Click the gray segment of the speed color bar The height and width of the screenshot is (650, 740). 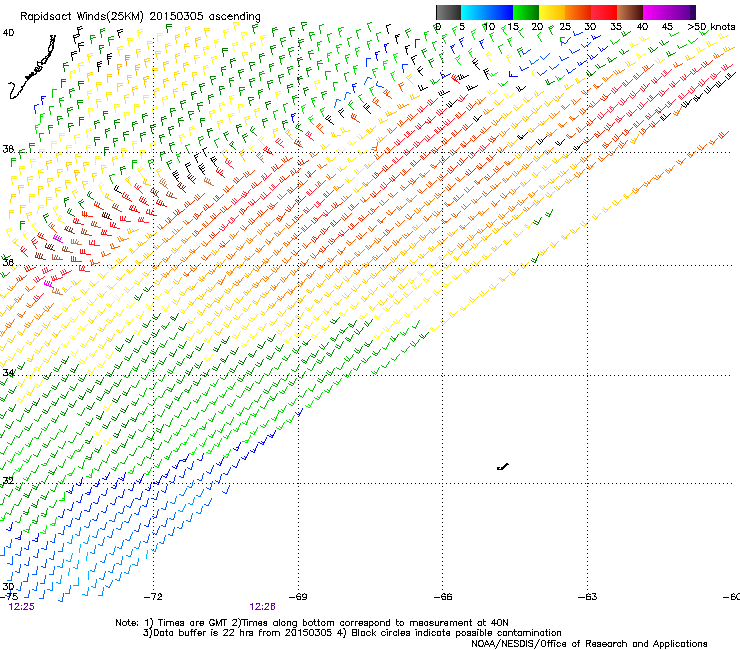pos(448,12)
